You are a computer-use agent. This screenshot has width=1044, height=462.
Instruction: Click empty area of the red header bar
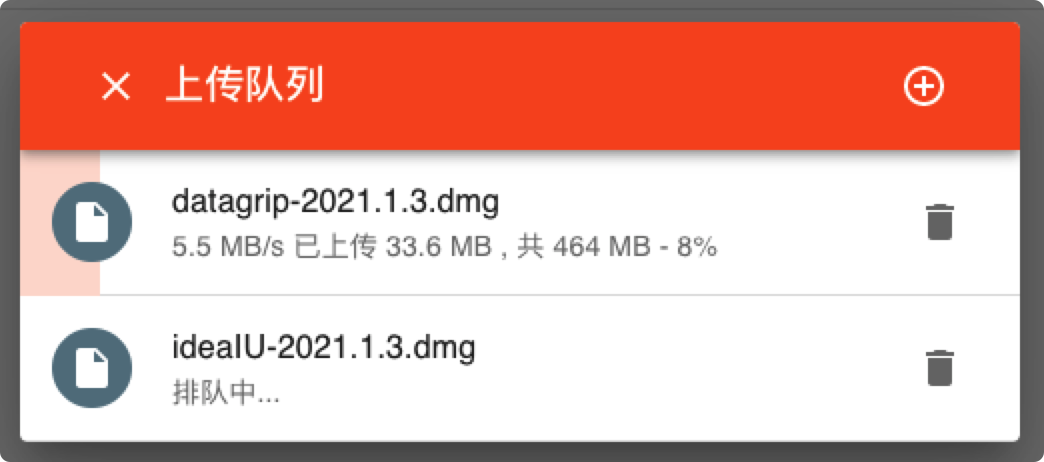tap(600, 87)
